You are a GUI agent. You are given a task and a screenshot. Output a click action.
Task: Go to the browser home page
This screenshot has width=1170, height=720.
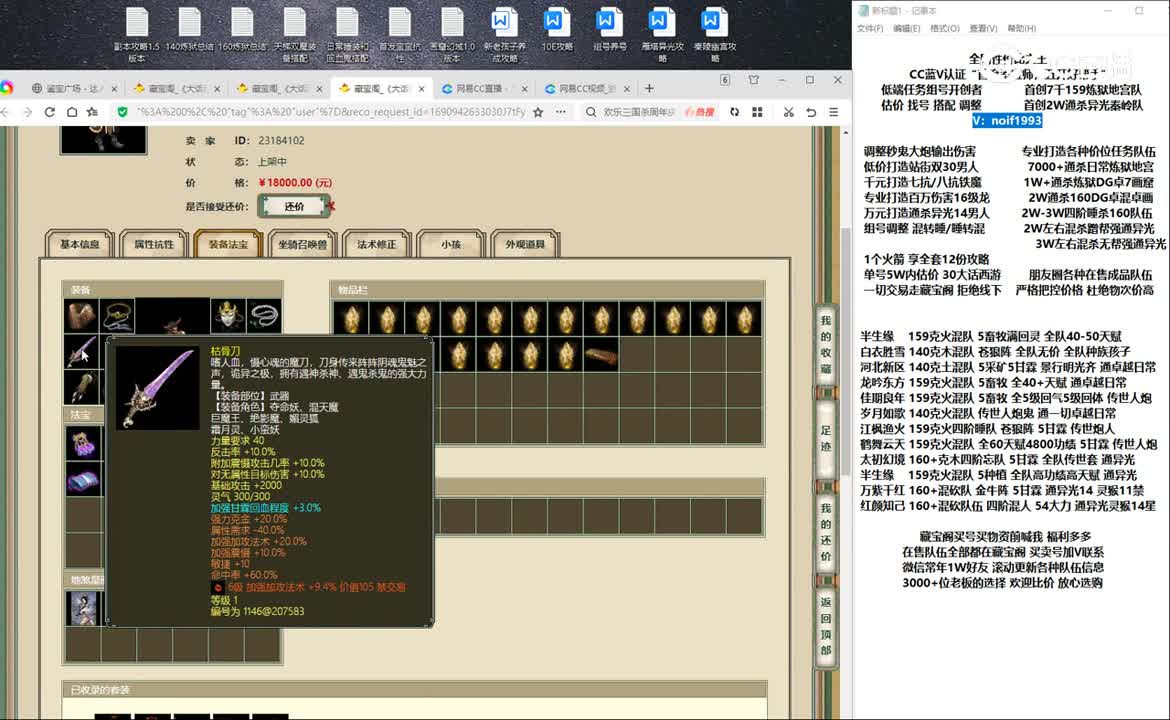[x=72, y=112]
